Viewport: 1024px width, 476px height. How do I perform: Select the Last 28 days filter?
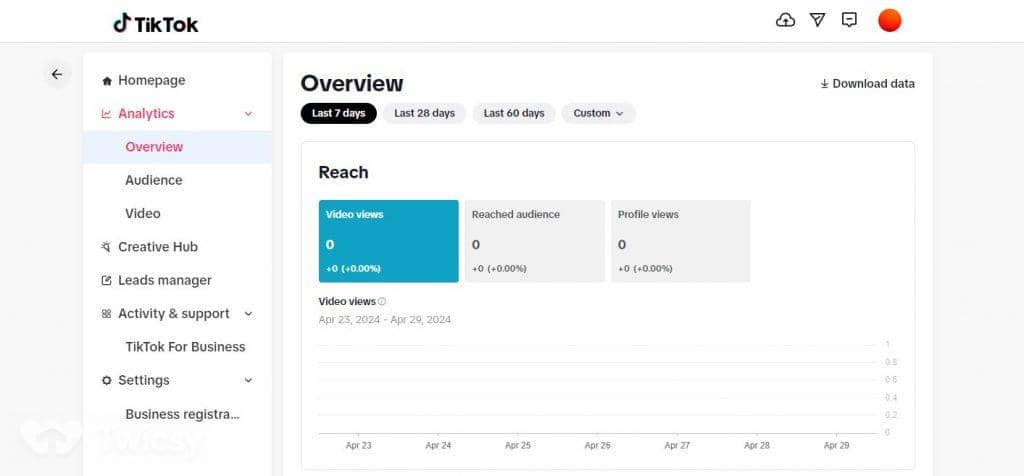(x=424, y=113)
